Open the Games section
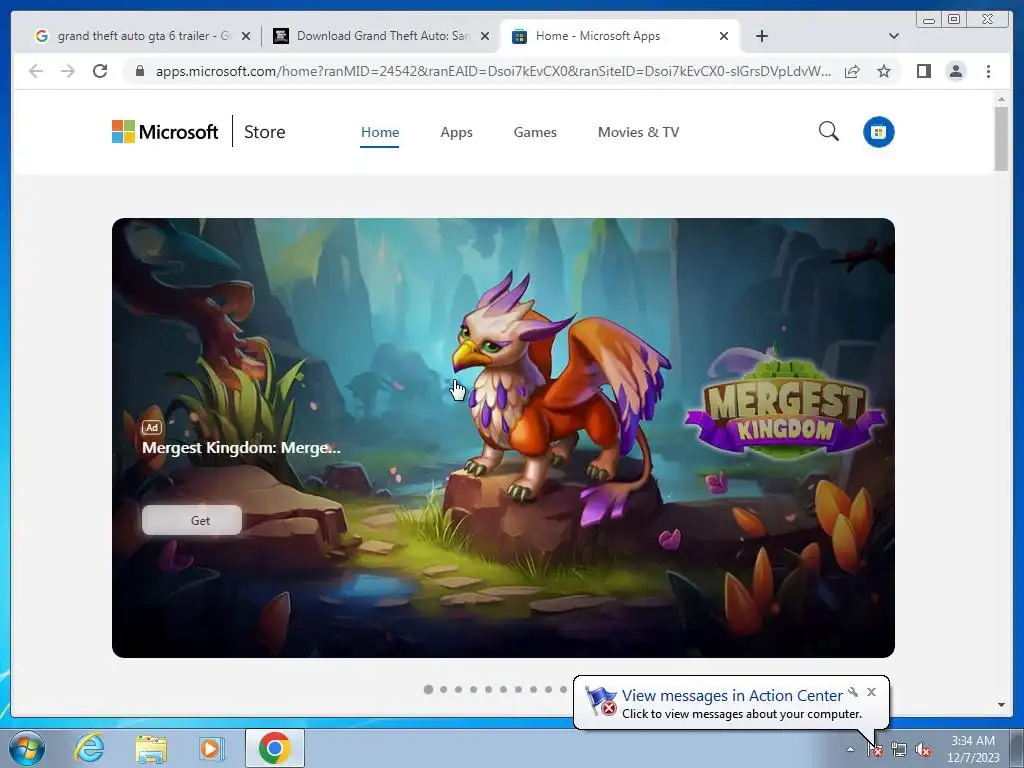The height and width of the screenshot is (768, 1024). click(x=535, y=132)
